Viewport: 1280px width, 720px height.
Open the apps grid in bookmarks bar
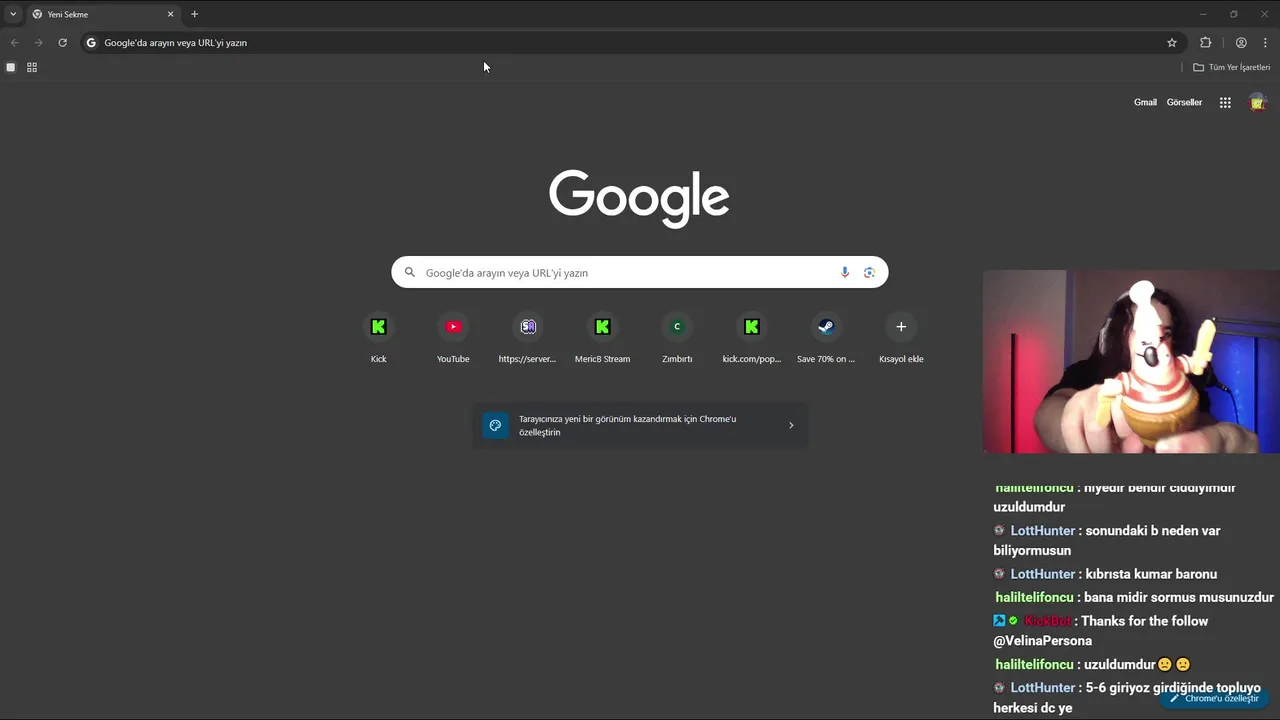click(32, 67)
